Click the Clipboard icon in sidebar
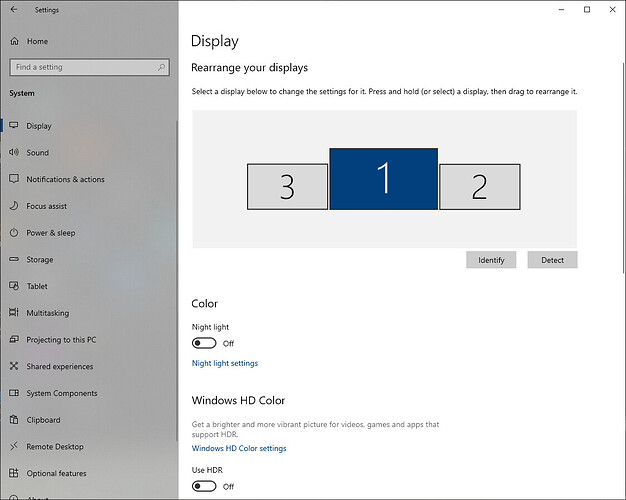626x500 pixels. pos(14,420)
